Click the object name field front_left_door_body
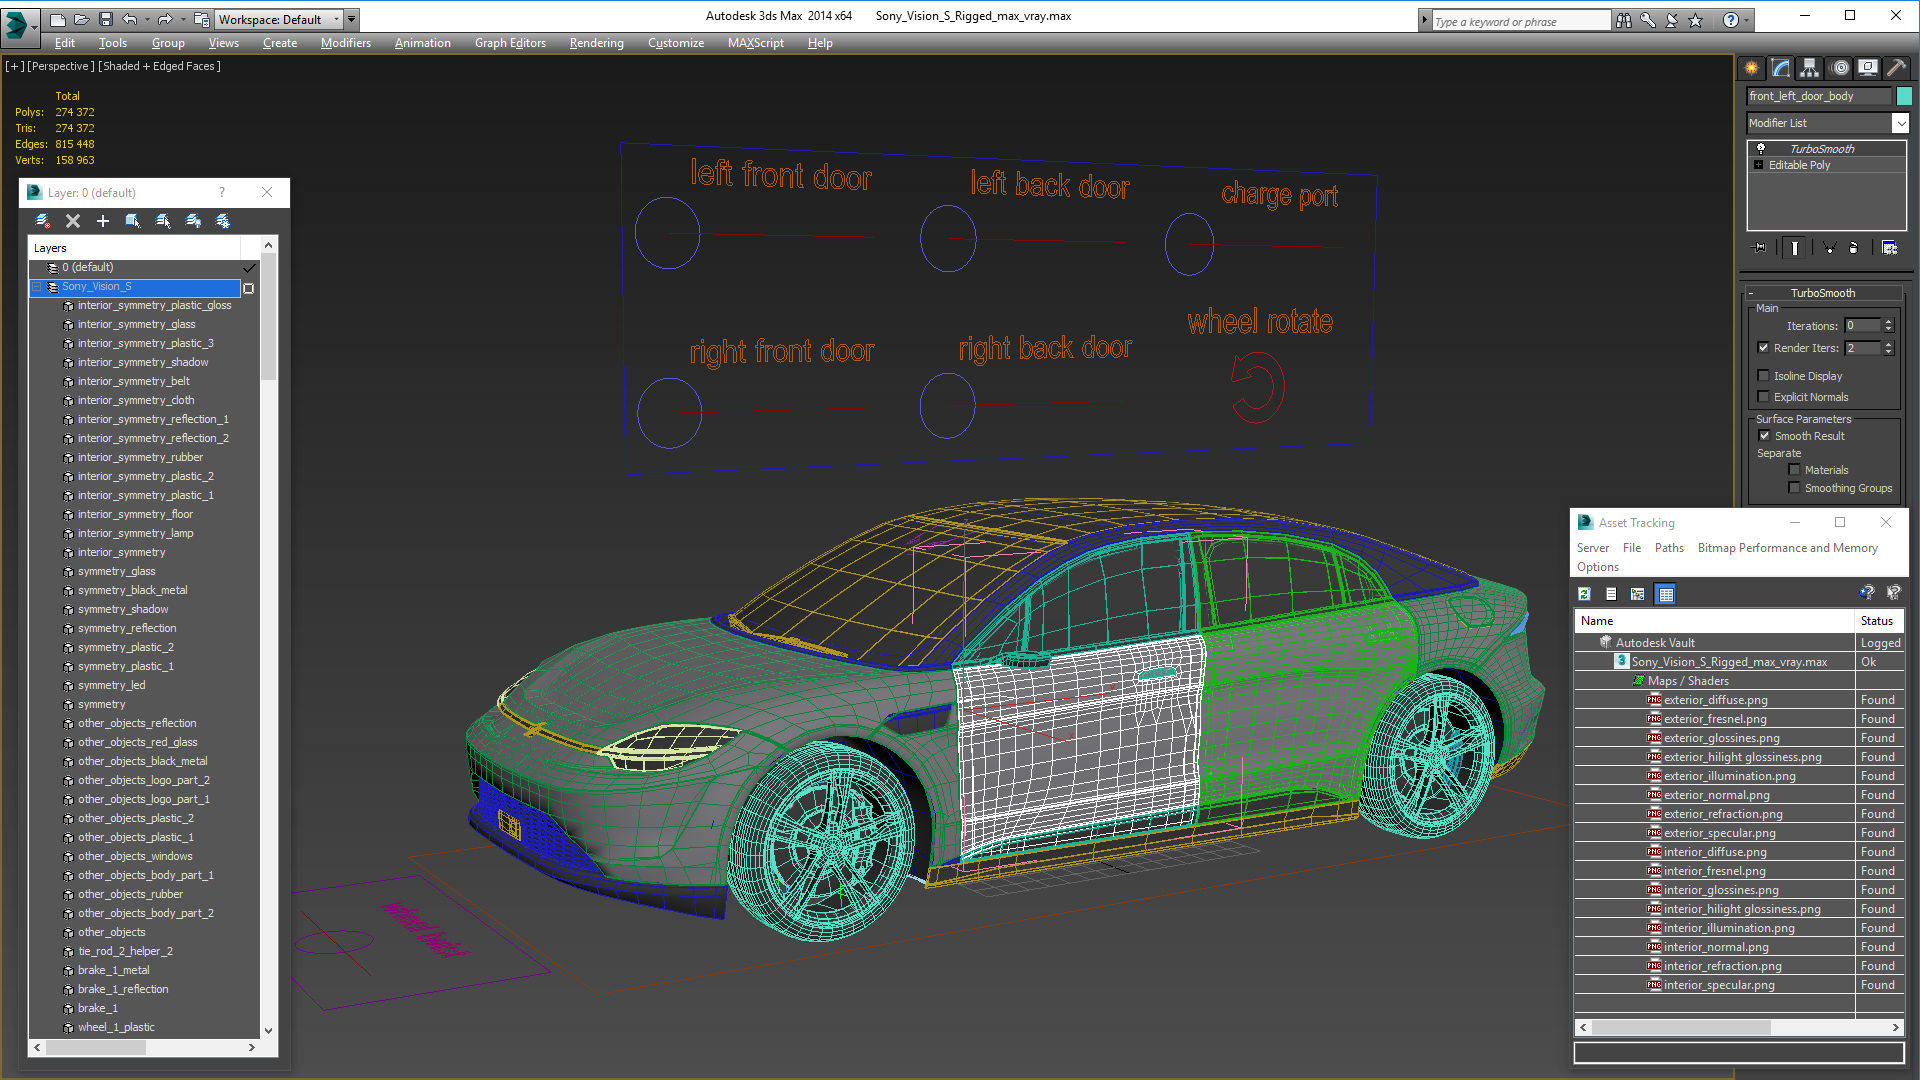The width and height of the screenshot is (1920, 1080). (1819, 96)
